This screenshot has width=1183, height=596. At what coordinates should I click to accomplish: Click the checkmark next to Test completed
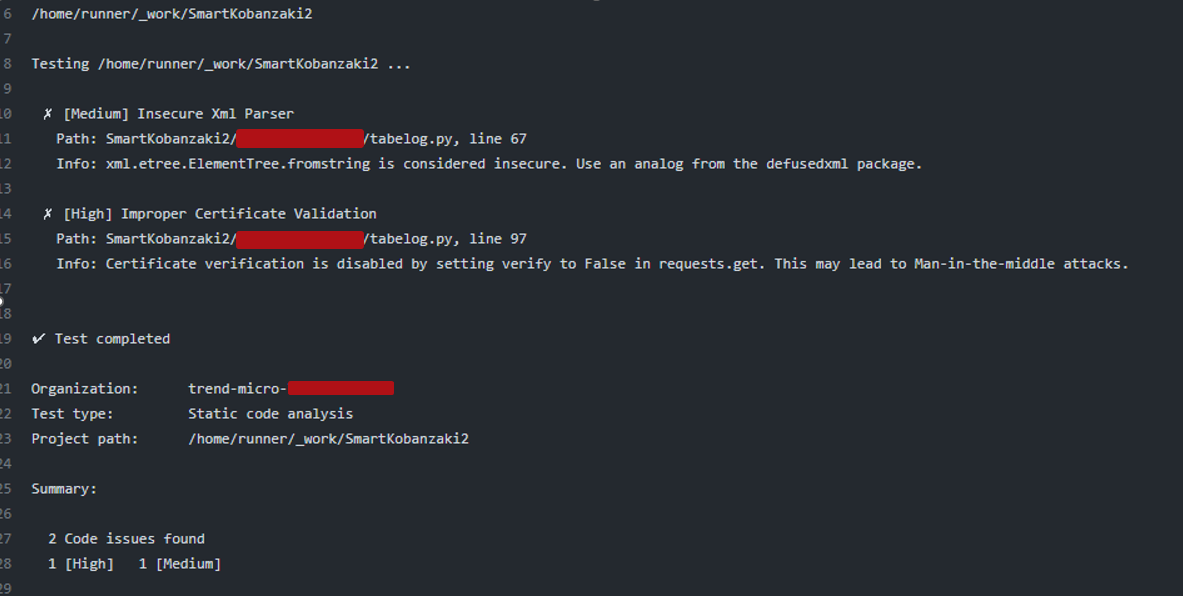tap(38, 339)
